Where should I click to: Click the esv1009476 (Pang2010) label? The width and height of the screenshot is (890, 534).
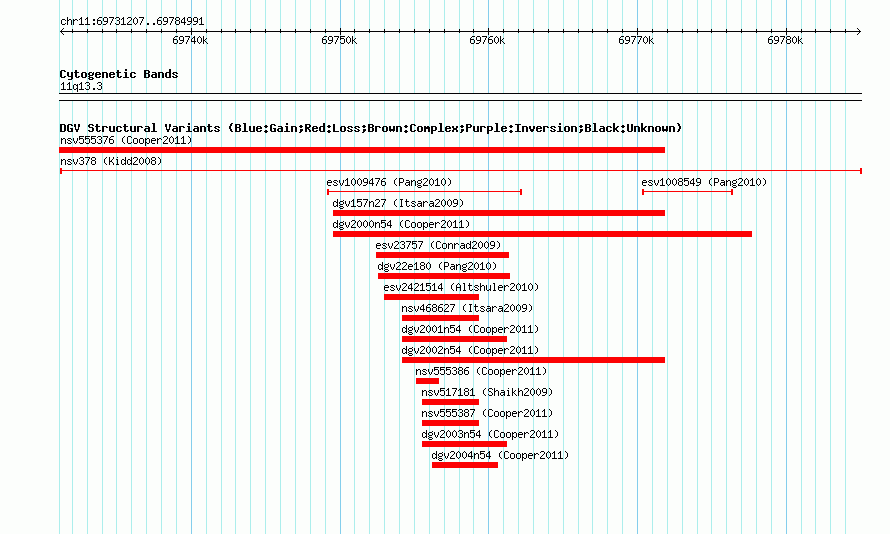click(x=389, y=182)
